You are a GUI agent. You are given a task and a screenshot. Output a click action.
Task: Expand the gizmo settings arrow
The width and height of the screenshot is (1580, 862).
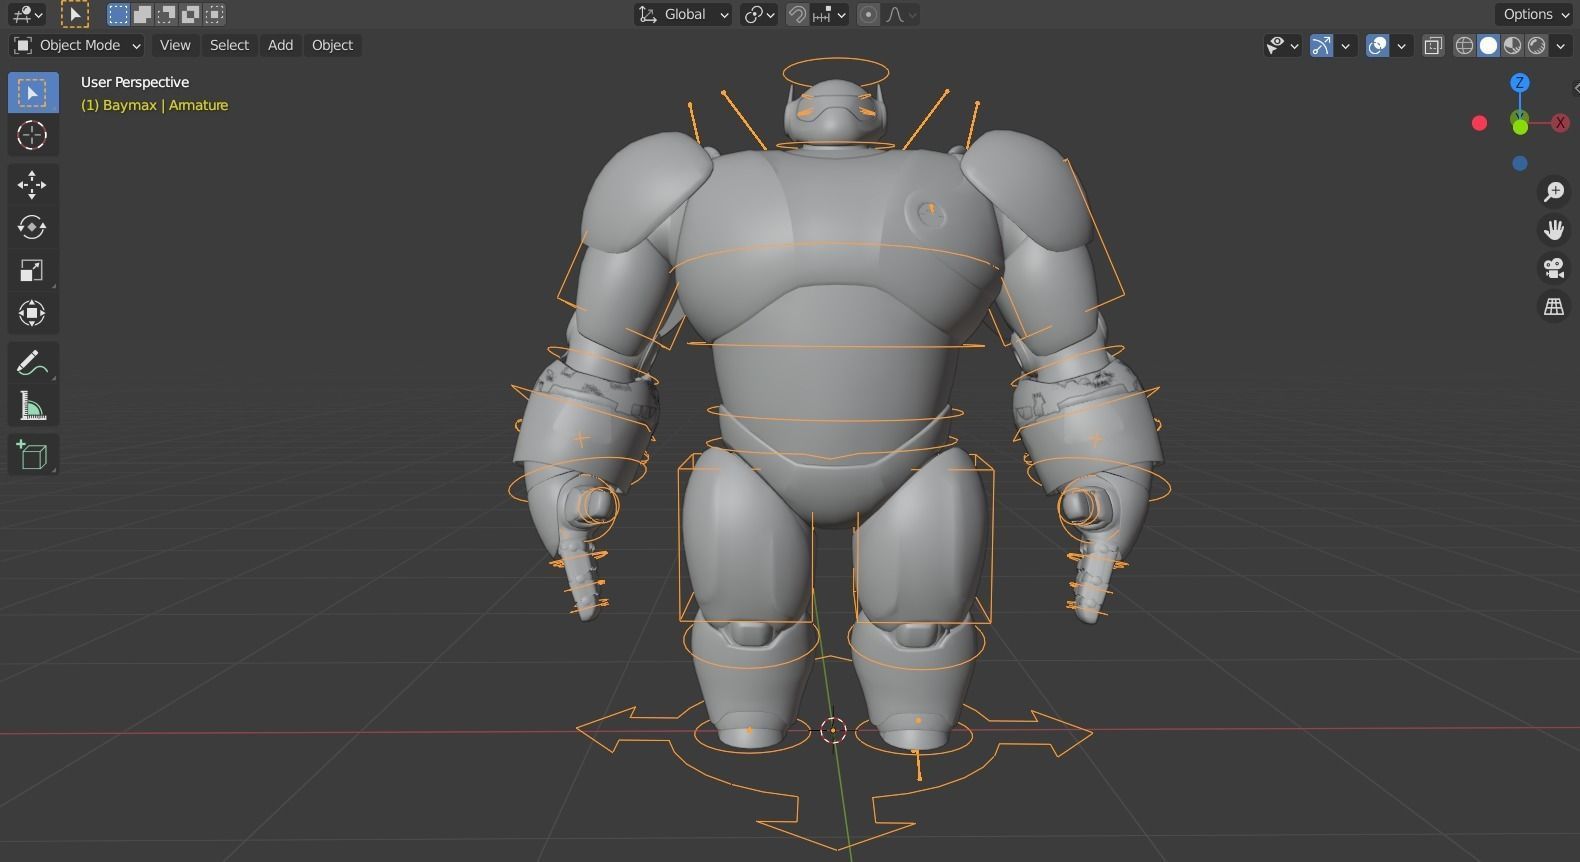click(x=1346, y=45)
